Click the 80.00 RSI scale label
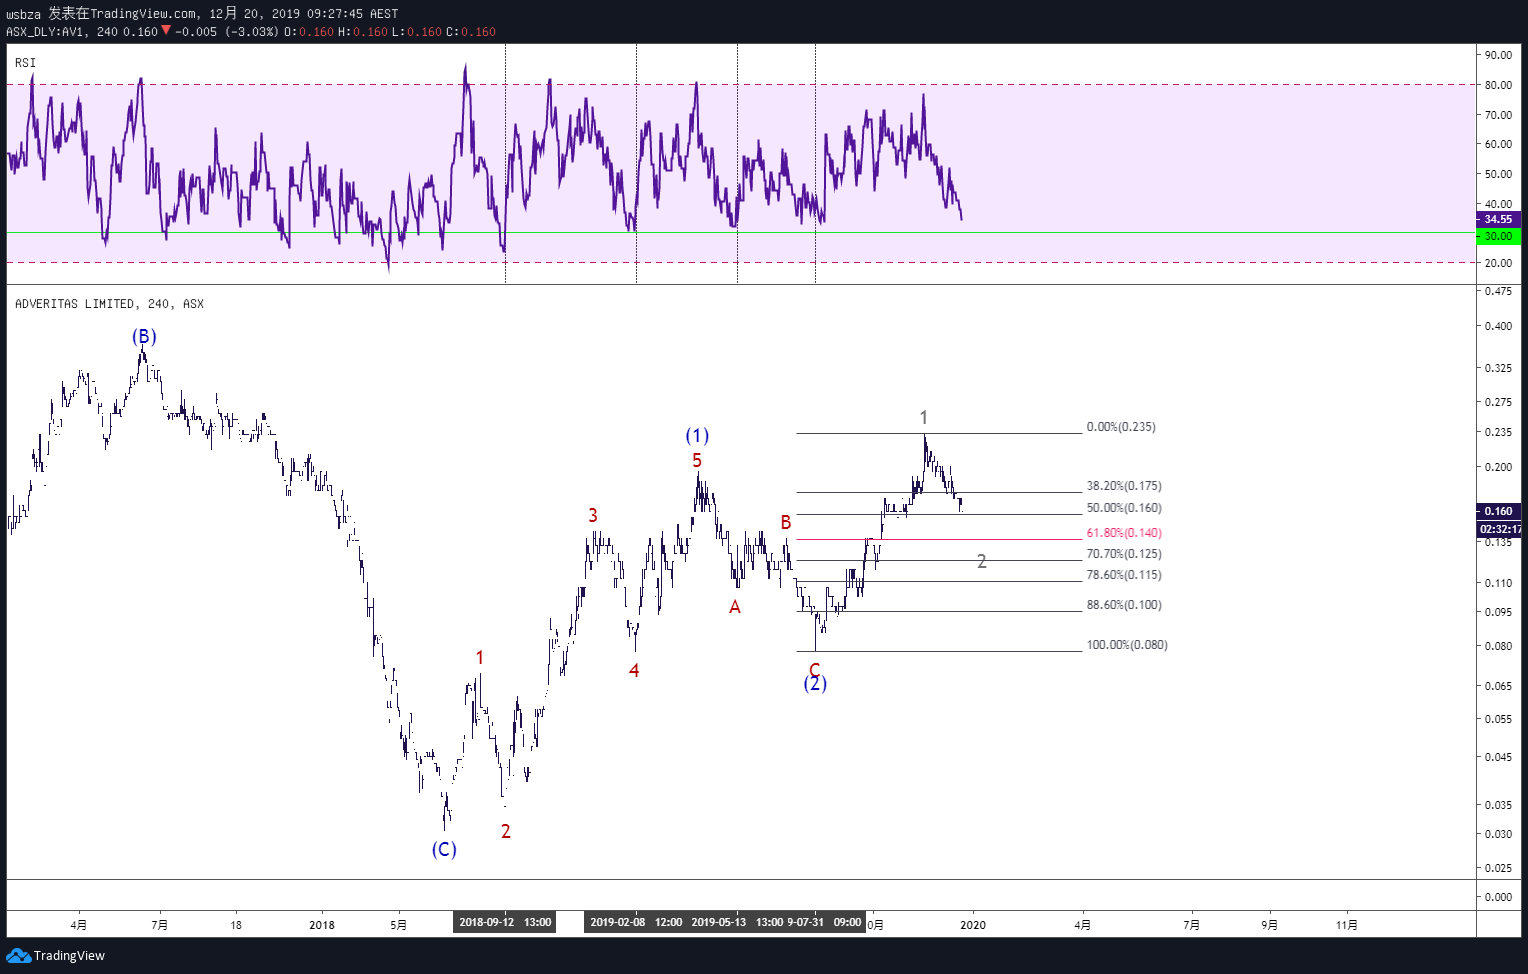Viewport: 1528px width, 974px height. pos(1498,85)
